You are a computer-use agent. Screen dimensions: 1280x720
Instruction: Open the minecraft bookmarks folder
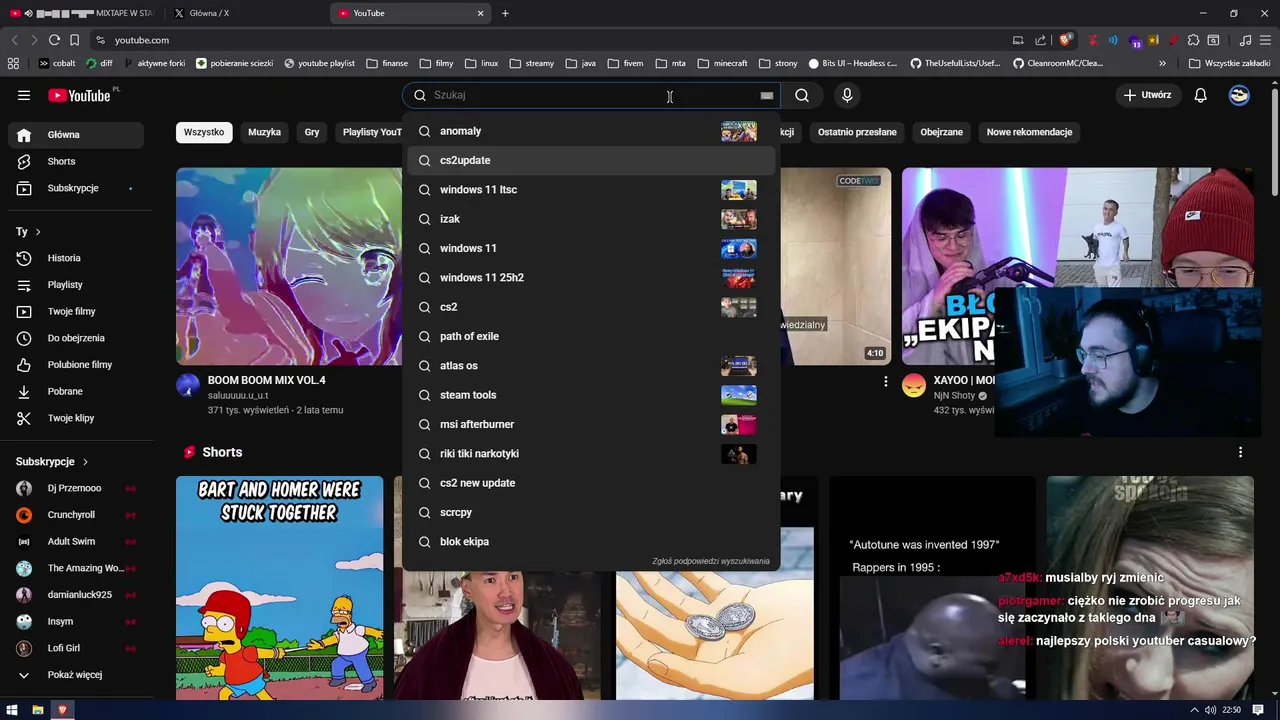coord(722,63)
